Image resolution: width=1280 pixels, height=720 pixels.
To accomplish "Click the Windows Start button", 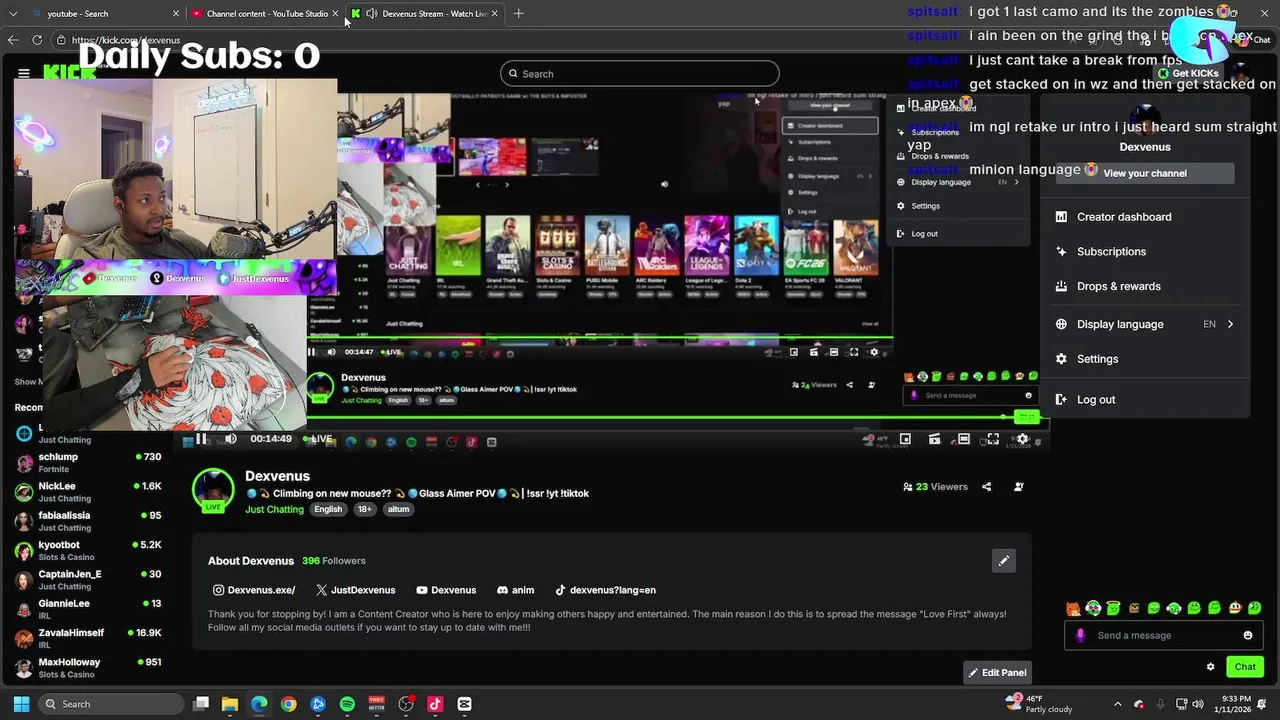I will pos(21,704).
